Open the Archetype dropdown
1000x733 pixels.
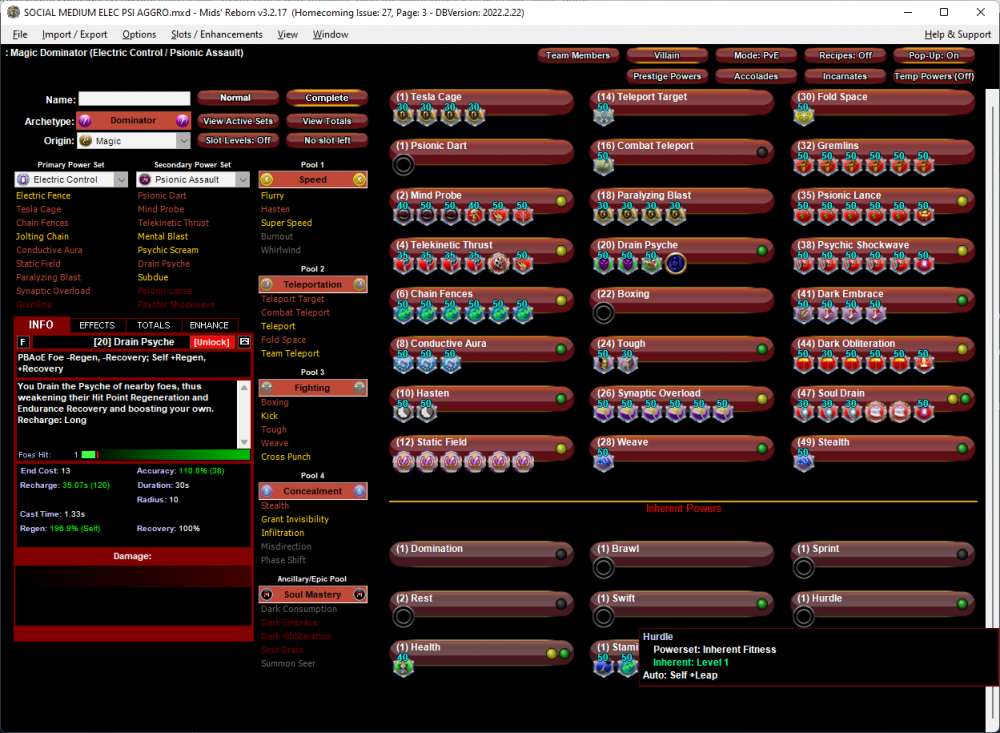134,121
